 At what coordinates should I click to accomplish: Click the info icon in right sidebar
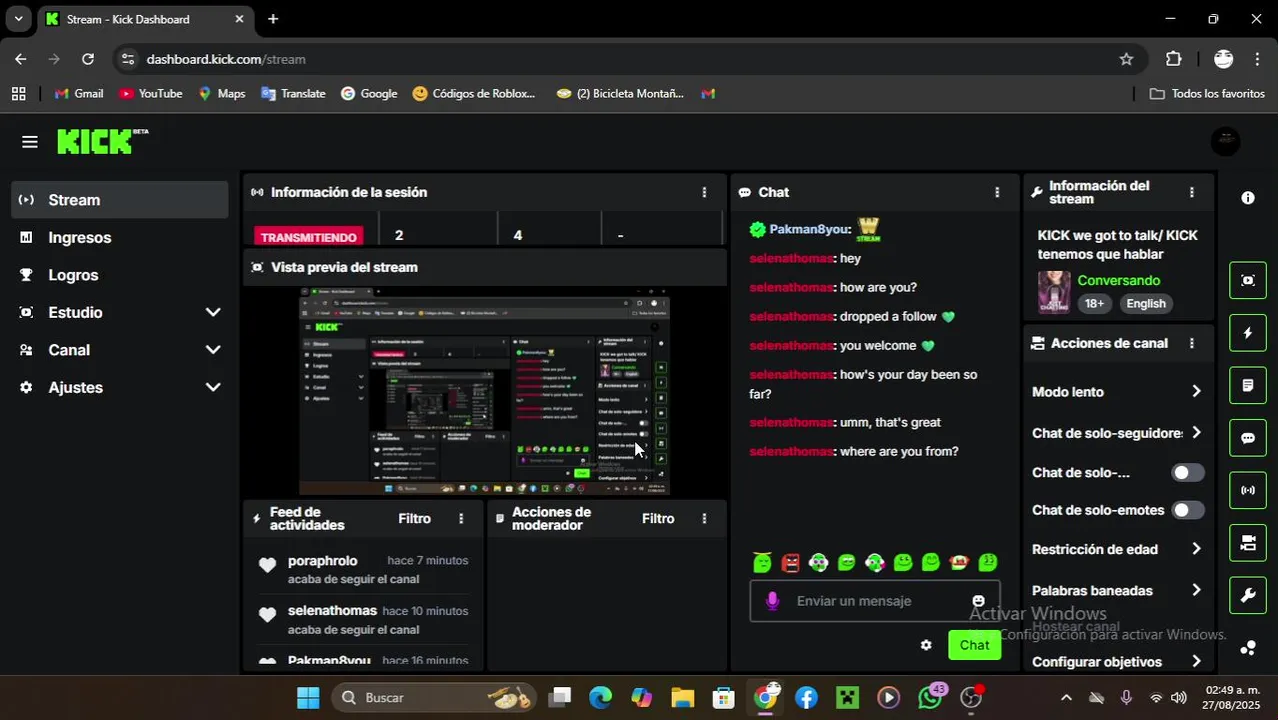1248,198
